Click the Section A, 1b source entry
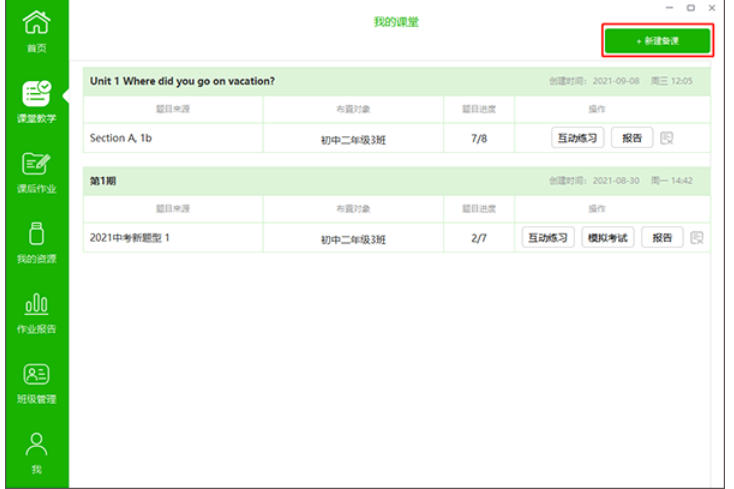The image size is (734, 489). [121, 138]
